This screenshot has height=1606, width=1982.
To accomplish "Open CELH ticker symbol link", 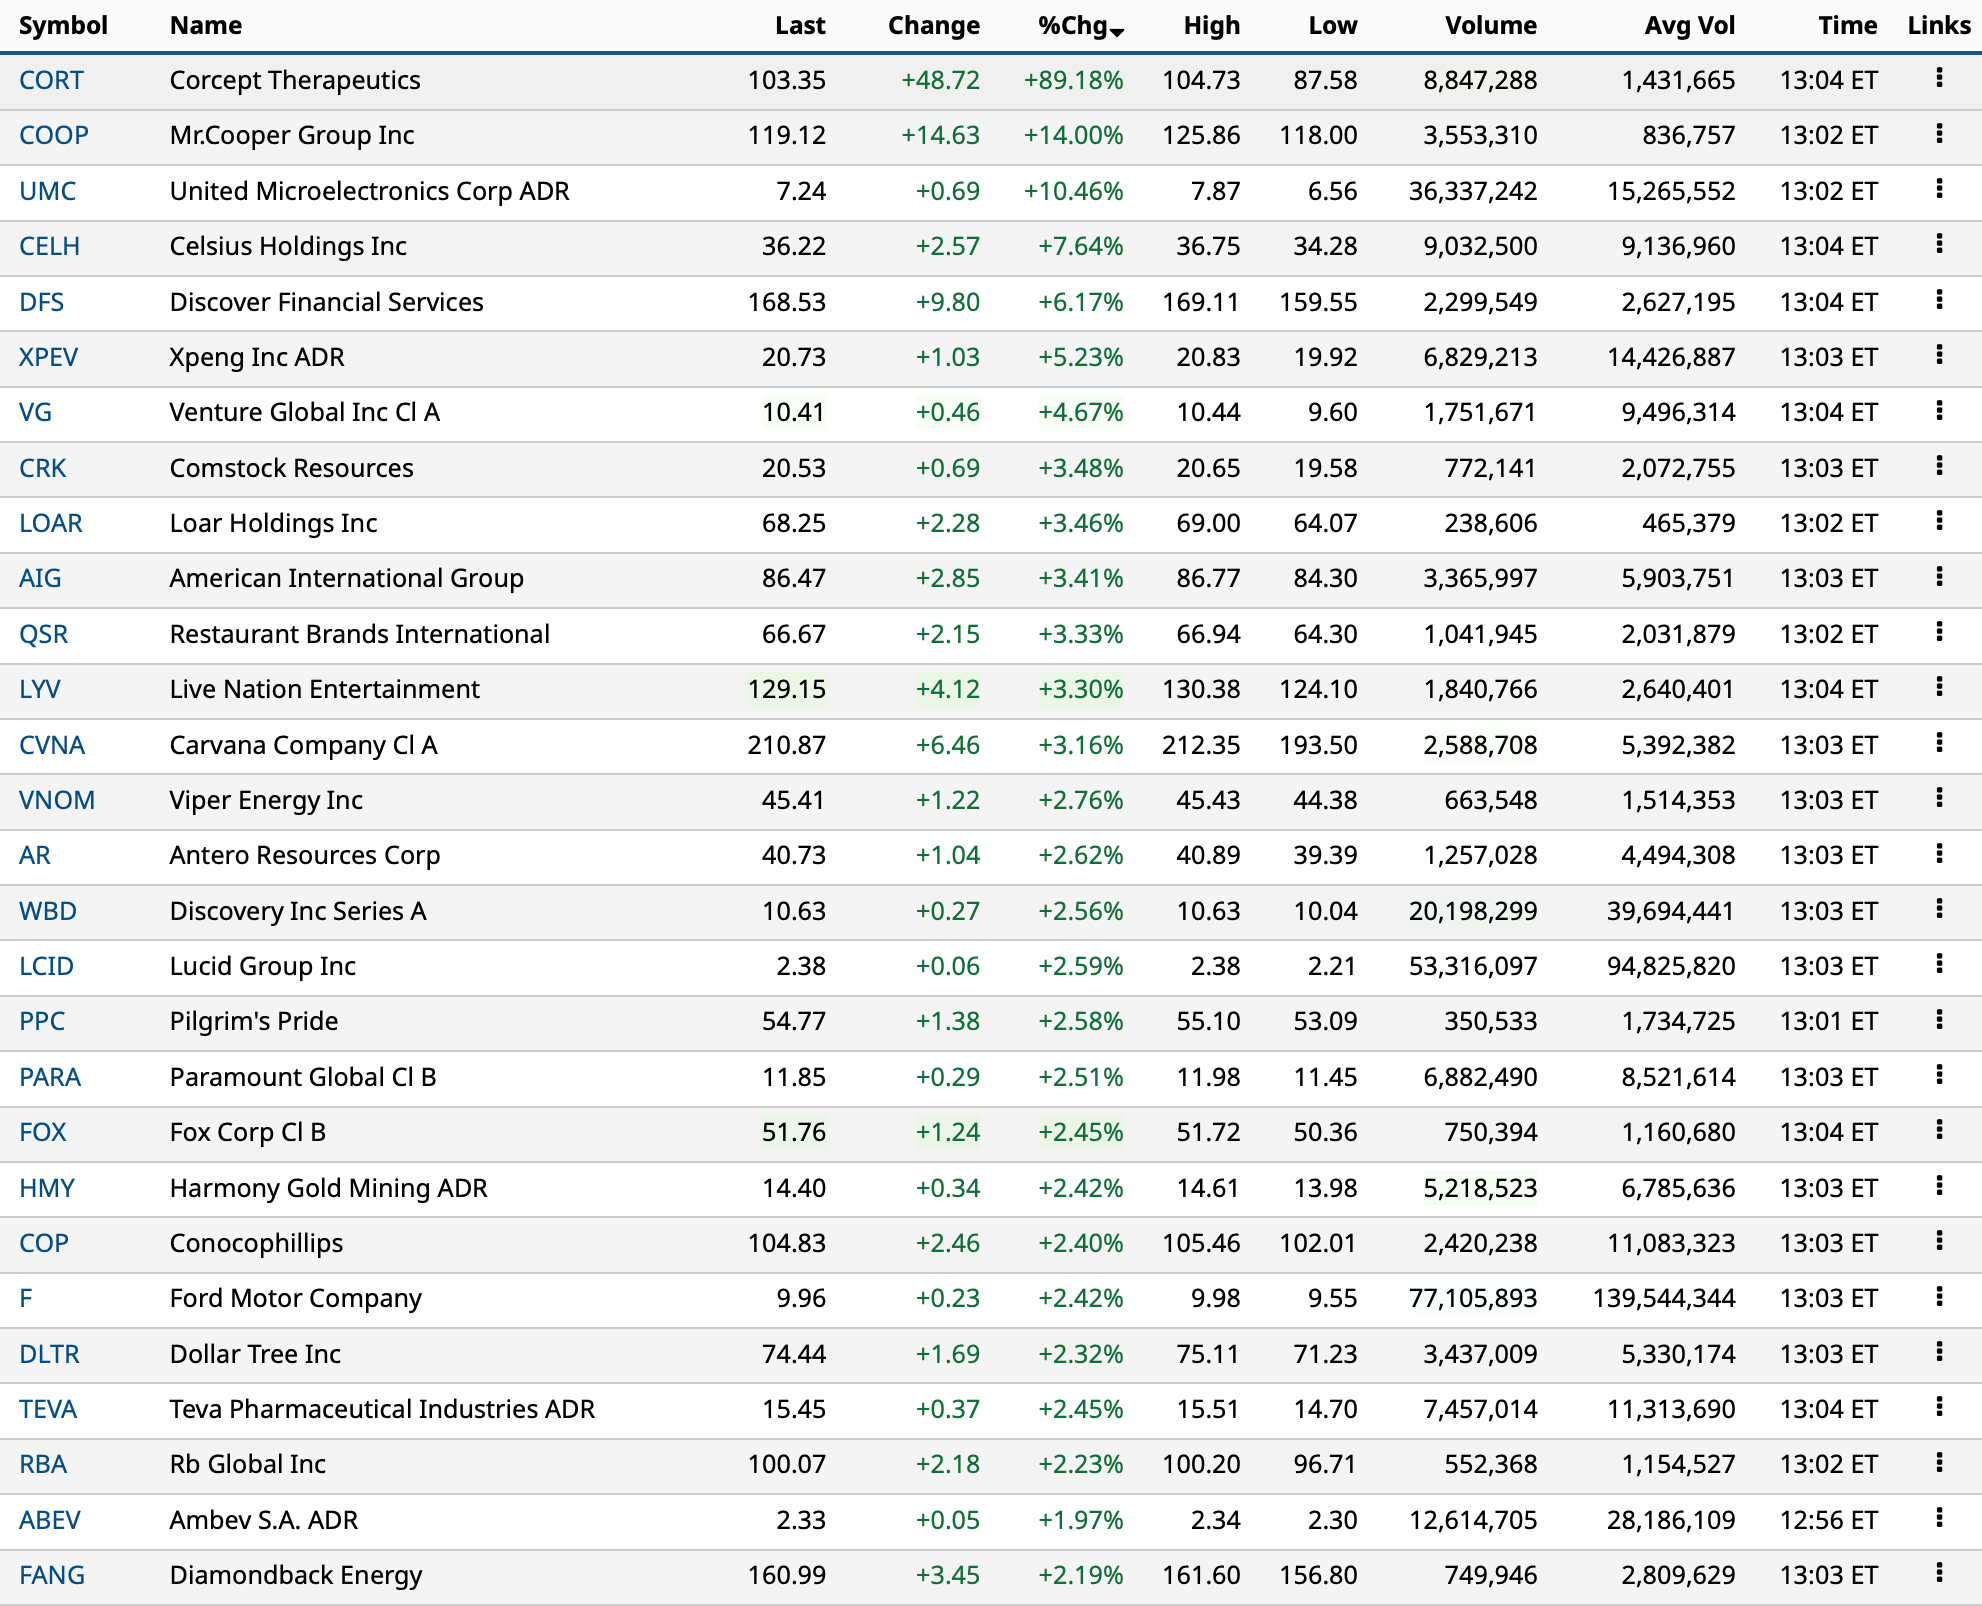I will coord(49,246).
